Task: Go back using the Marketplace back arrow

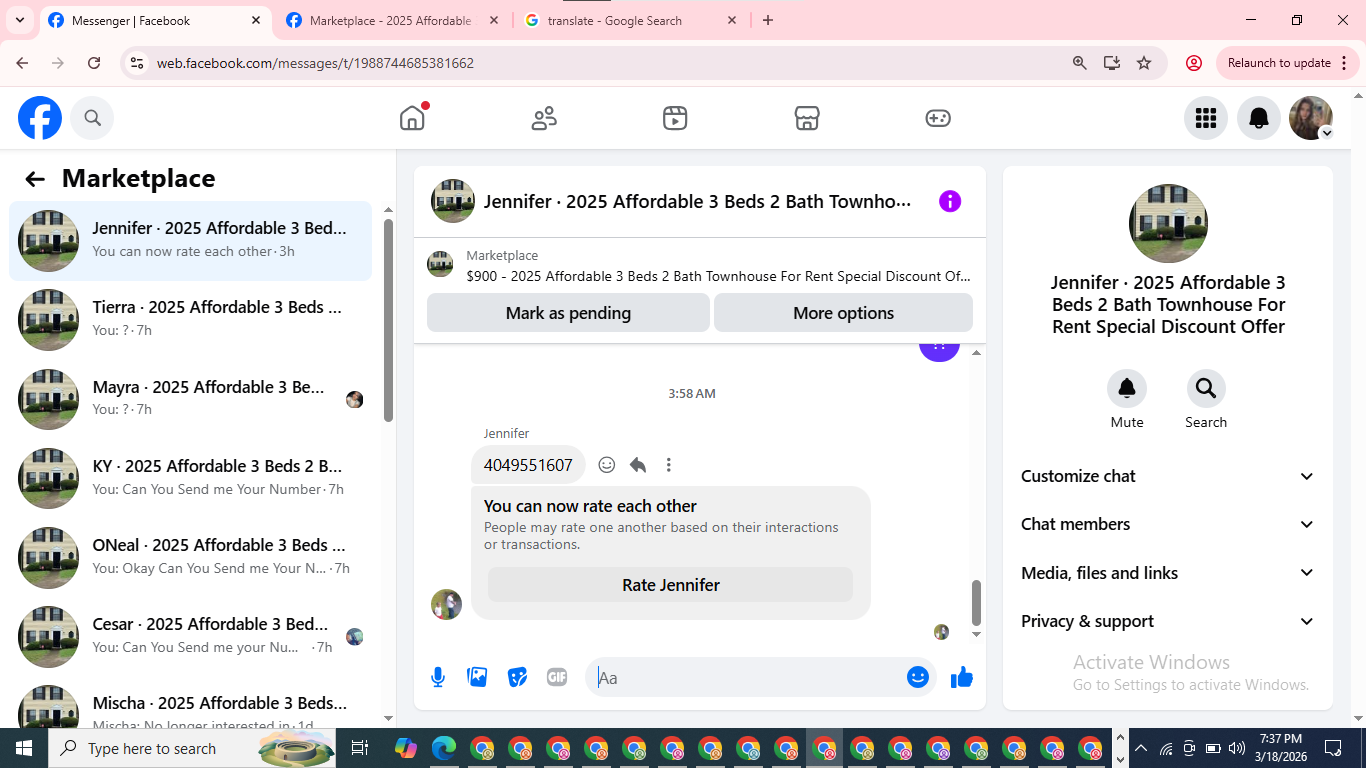Action: tap(35, 179)
